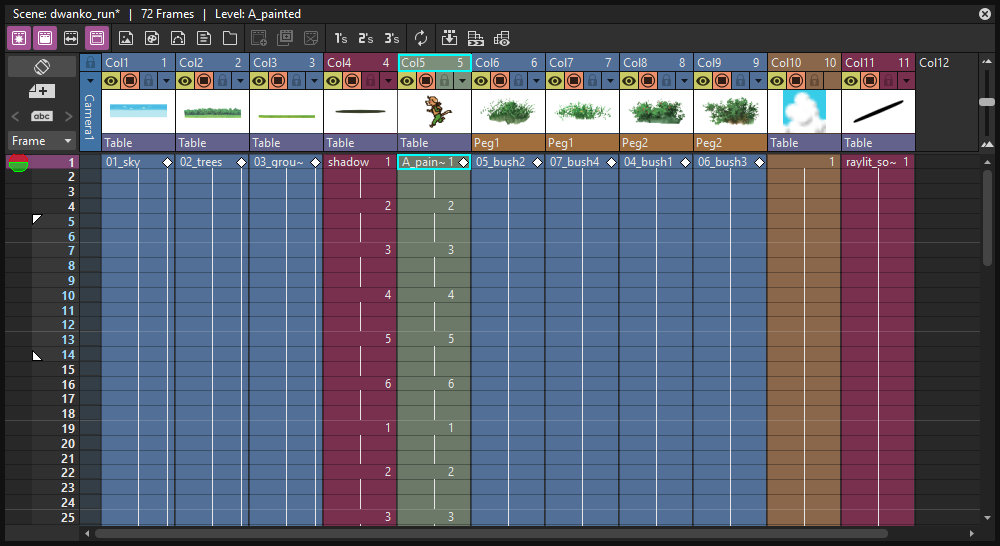Image resolution: width=1000 pixels, height=546 pixels.
Task: Select the Col10 column header
Action: coord(804,63)
